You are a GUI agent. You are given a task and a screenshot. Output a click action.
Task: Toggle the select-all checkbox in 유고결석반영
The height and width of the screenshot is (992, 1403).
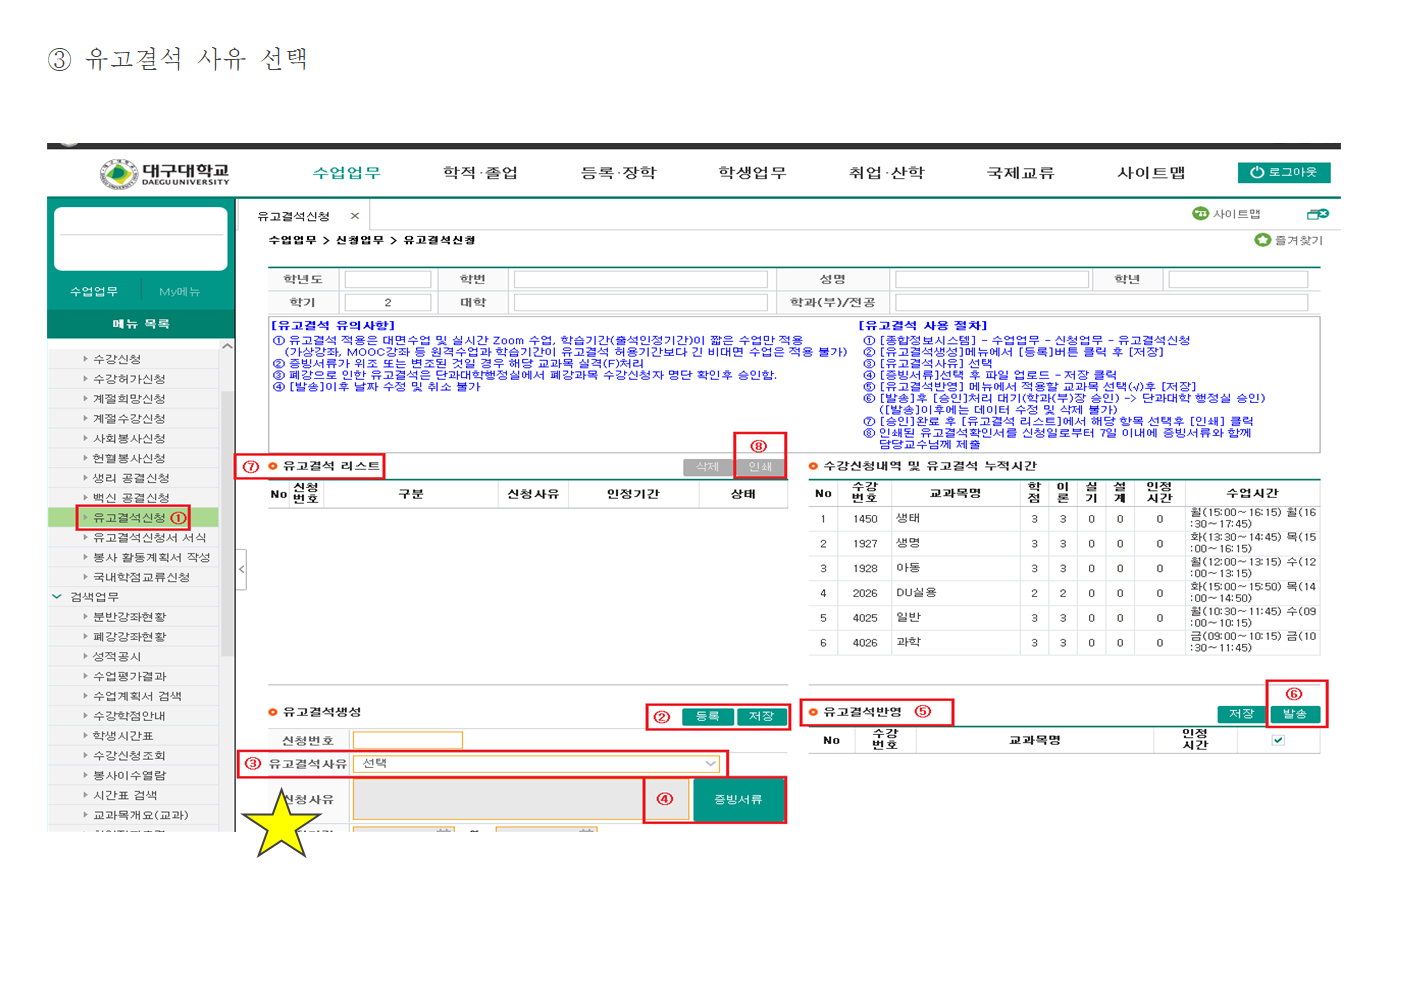point(1278,740)
